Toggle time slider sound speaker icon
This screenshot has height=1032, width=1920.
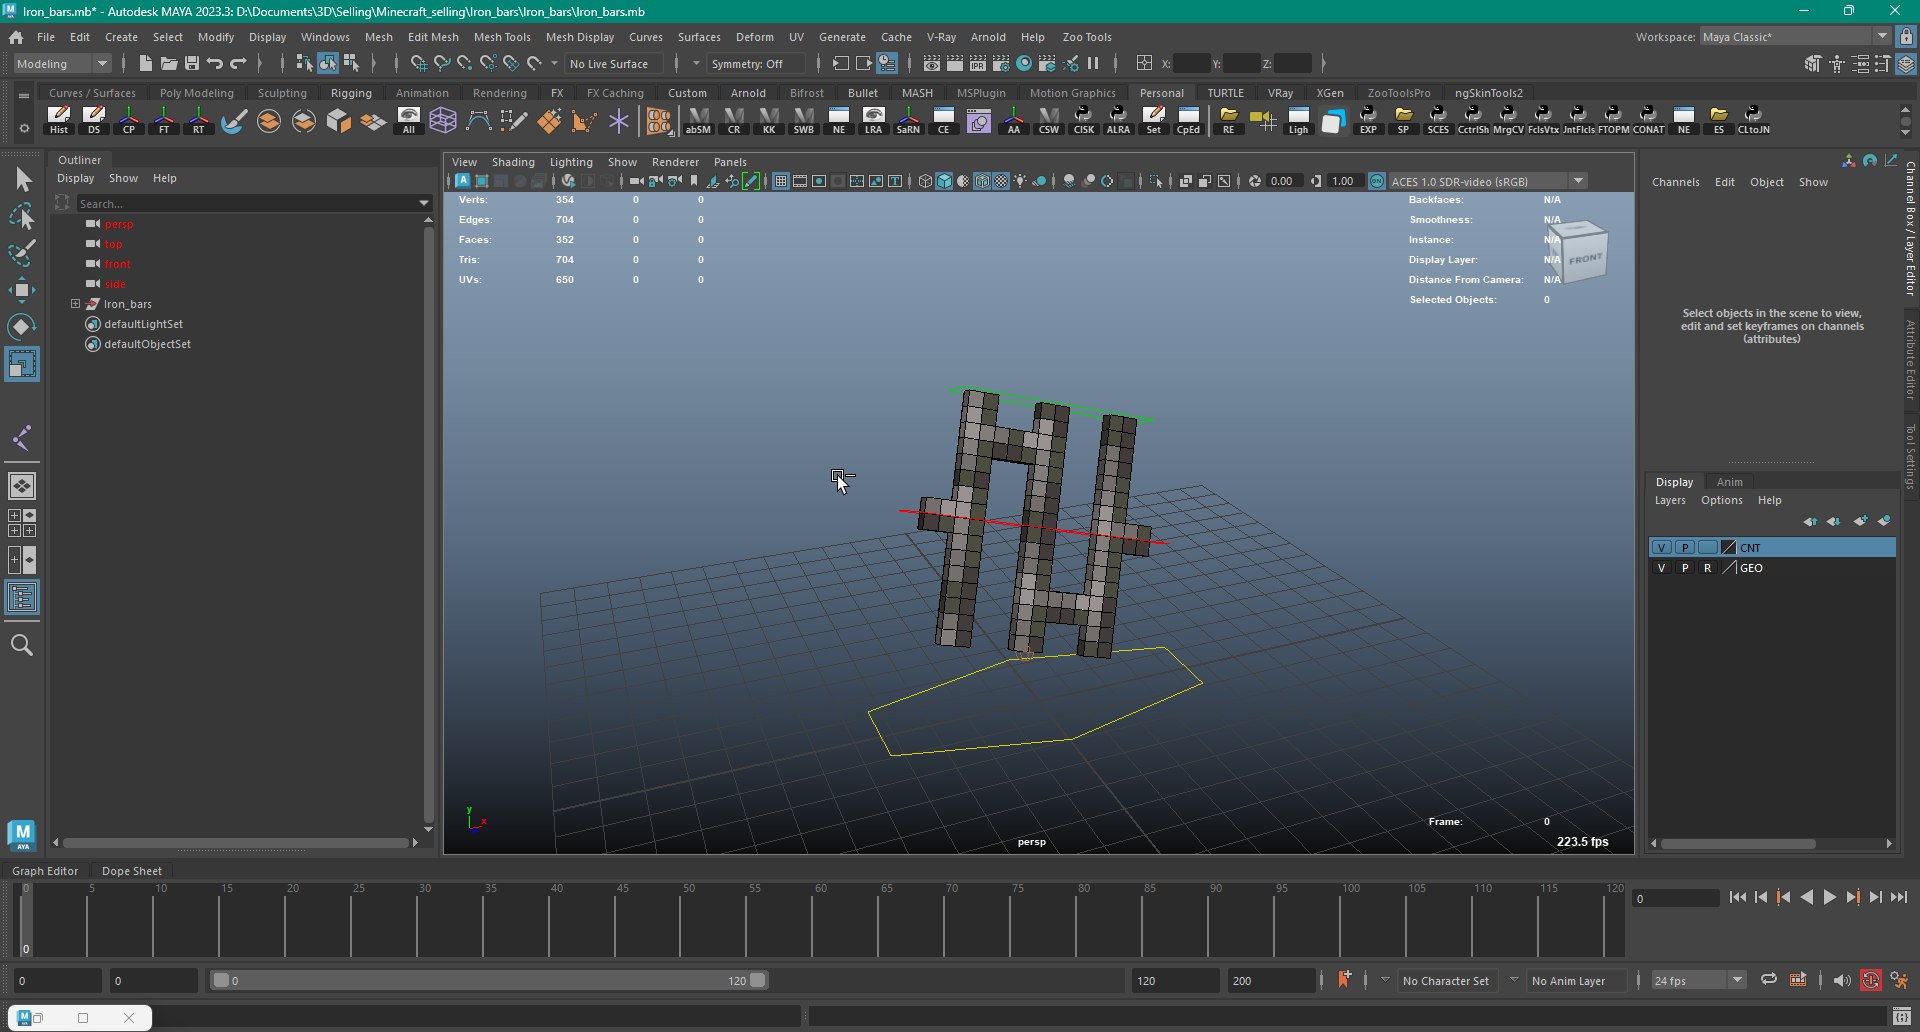tap(1842, 980)
